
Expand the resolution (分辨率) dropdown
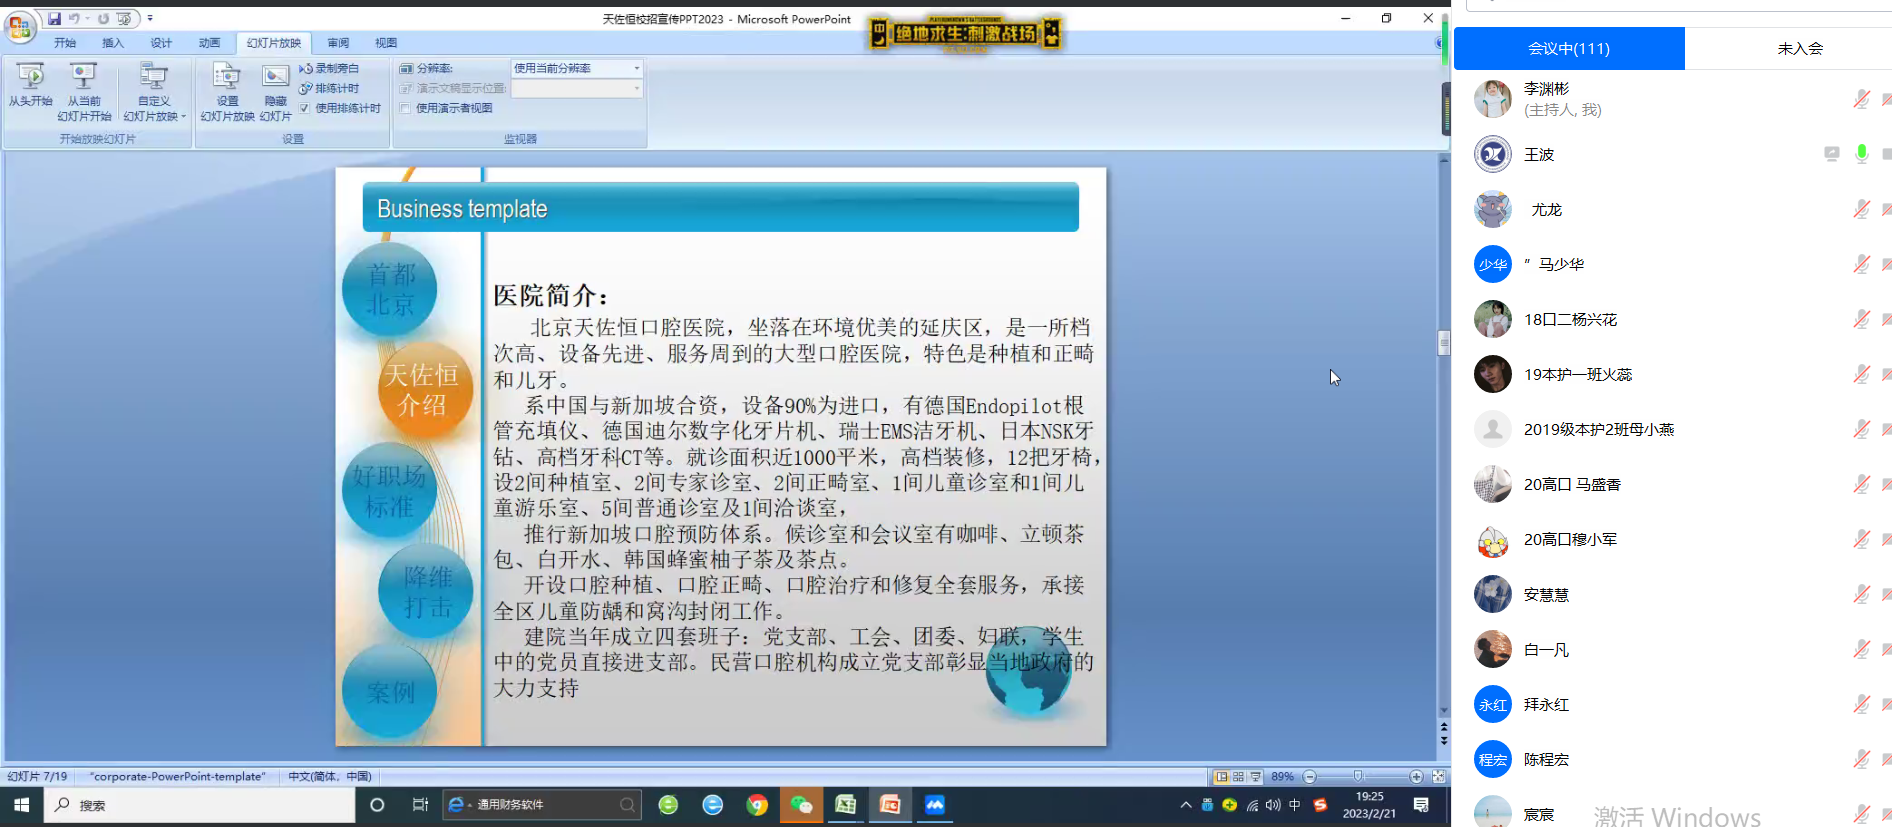click(x=637, y=68)
